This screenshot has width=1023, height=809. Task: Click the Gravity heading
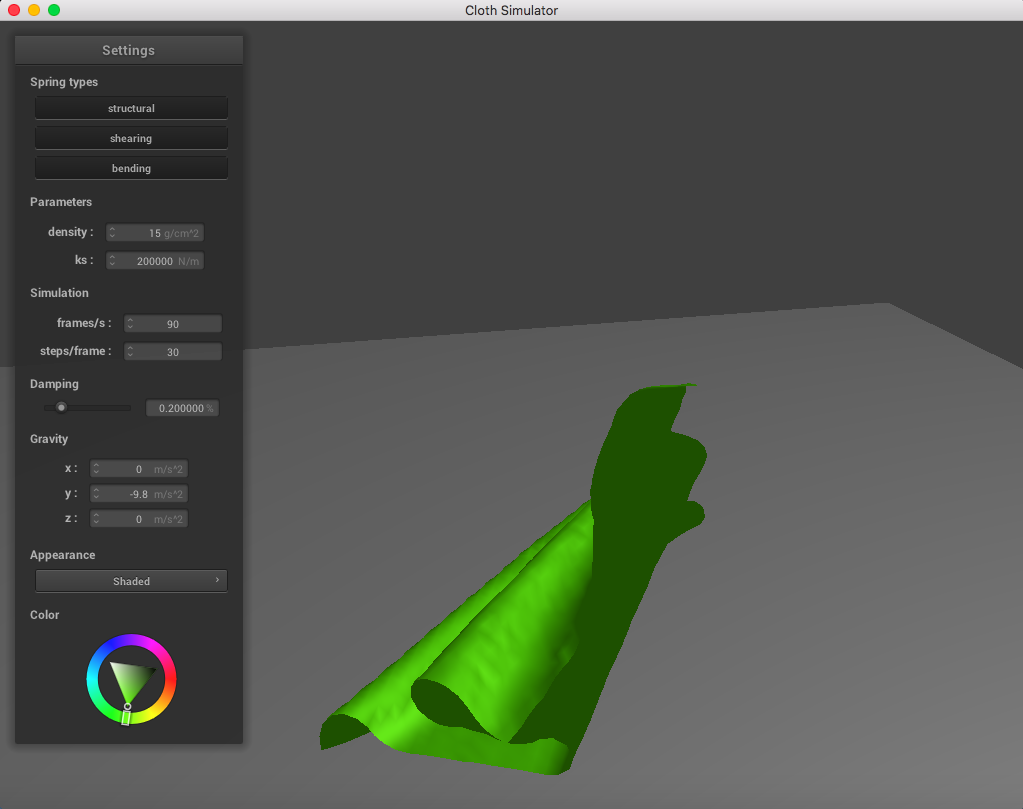click(49, 439)
